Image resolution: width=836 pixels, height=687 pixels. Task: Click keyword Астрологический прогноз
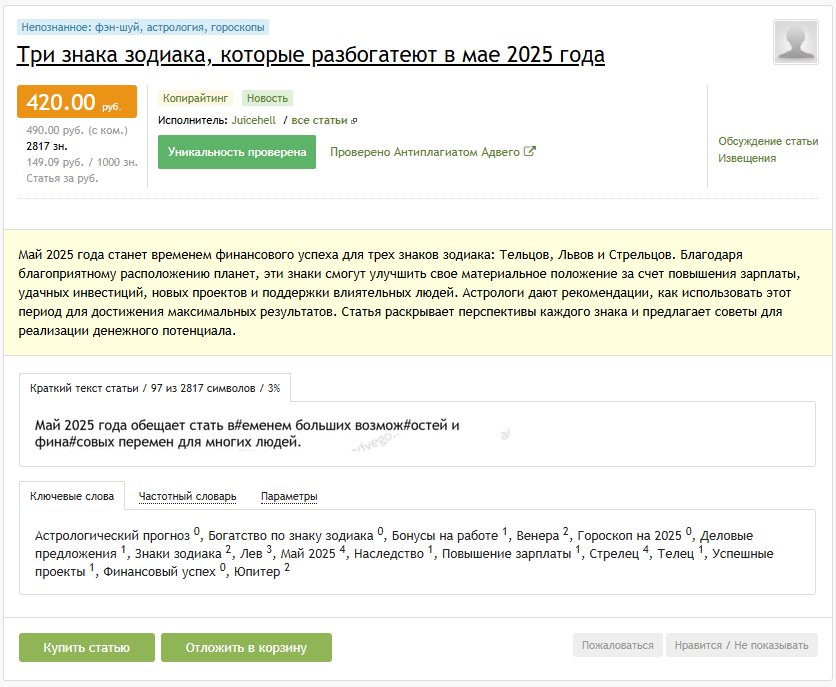(x=112, y=536)
